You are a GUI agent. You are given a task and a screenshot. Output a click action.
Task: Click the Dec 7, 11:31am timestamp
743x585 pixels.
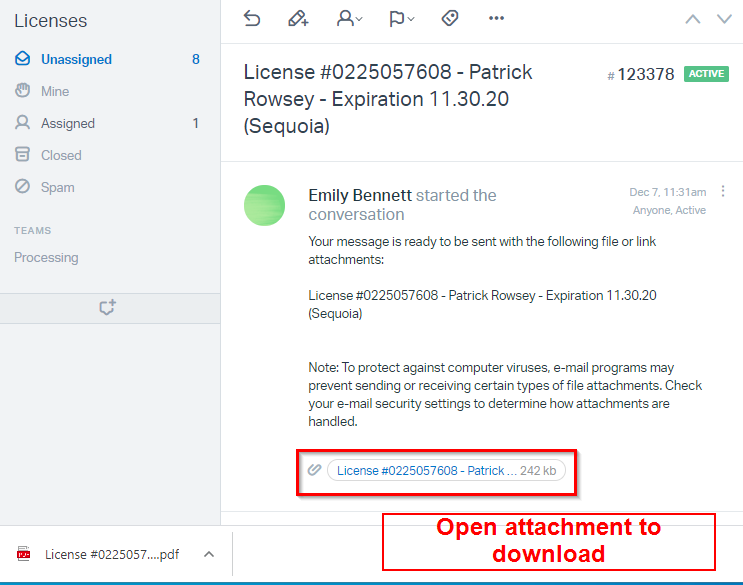click(668, 192)
